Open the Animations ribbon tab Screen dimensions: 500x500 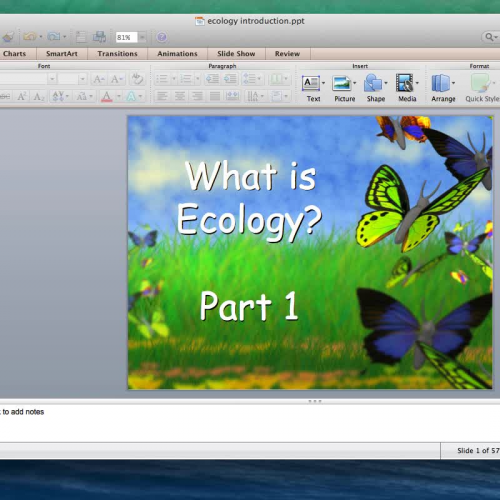tap(177, 54)
